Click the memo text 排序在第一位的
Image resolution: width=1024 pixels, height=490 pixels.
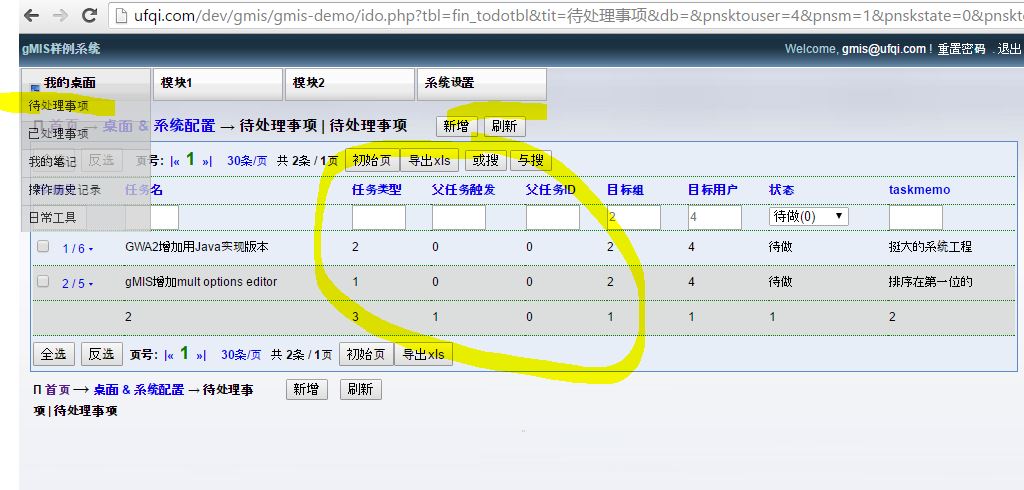tap(931, 282)
